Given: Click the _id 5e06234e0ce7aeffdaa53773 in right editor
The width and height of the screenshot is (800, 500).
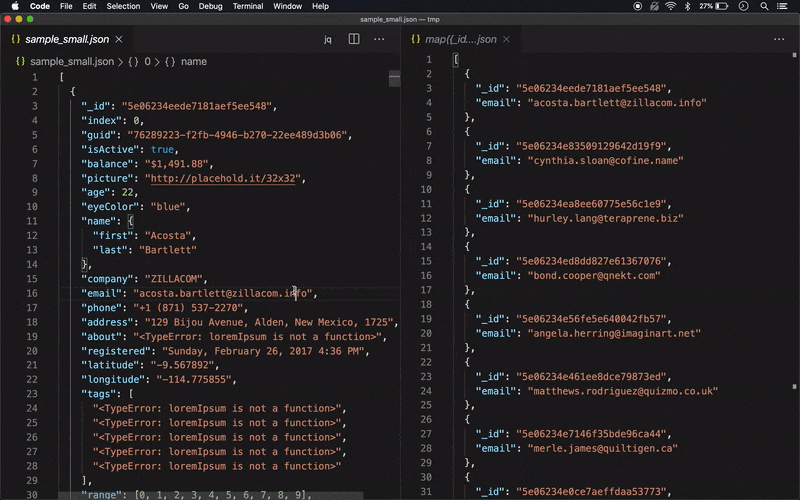Looking at the screenshot, I should (591, 492).
